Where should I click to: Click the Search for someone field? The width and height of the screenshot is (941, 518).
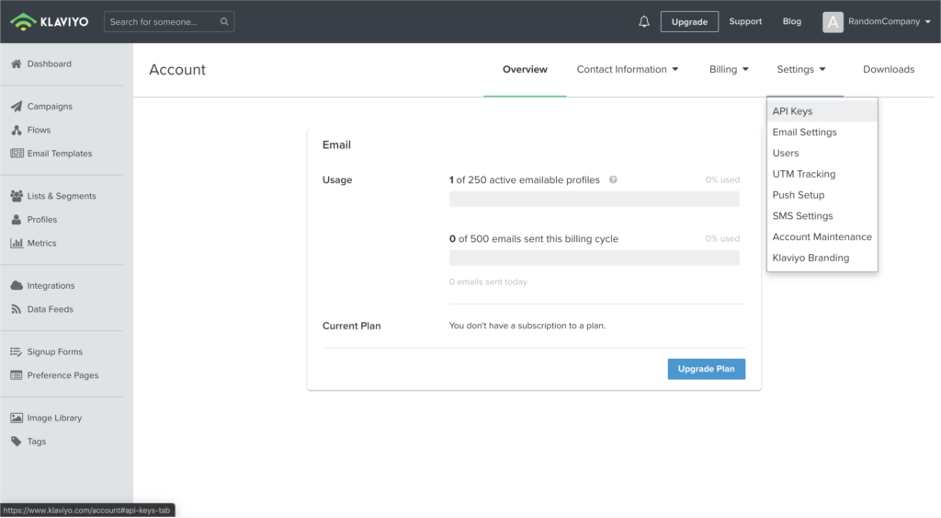coord(169,22)
